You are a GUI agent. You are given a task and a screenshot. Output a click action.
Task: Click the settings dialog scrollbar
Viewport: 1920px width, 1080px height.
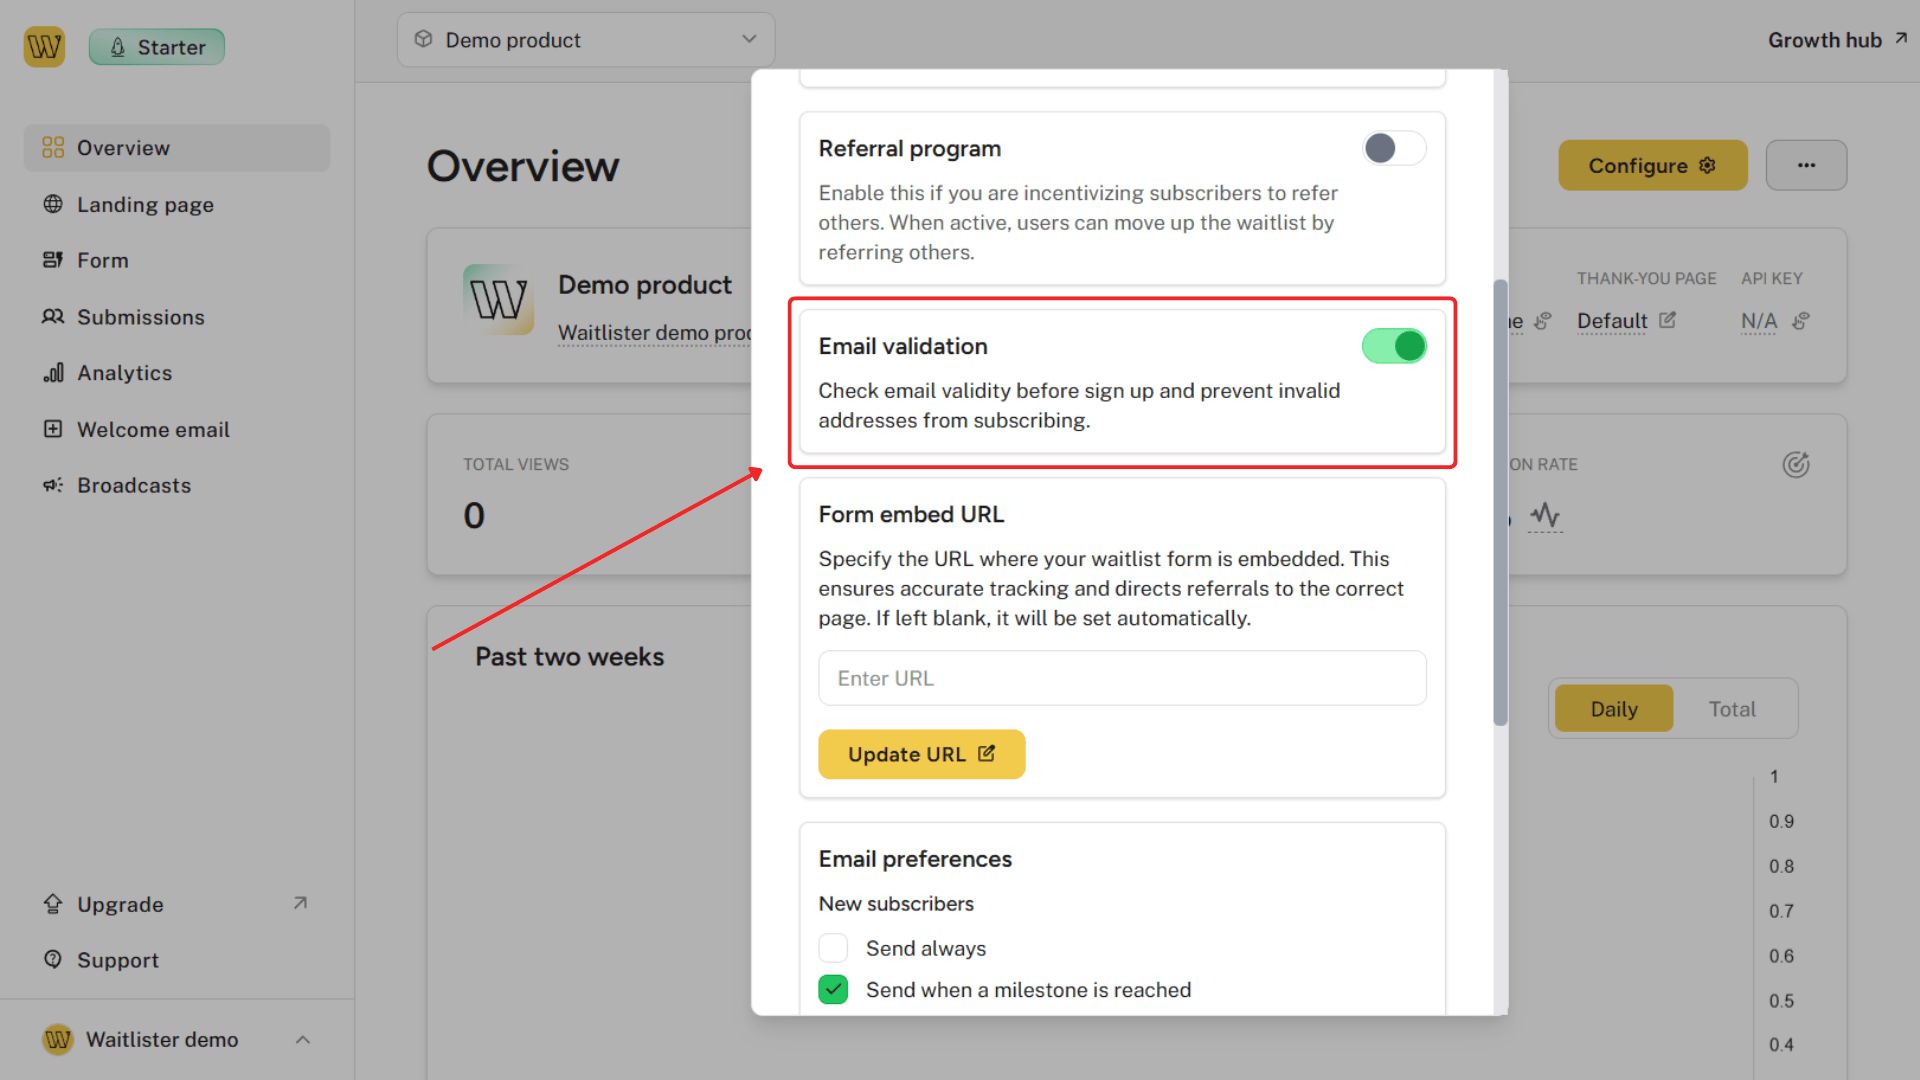click(x=1500, y=502)
